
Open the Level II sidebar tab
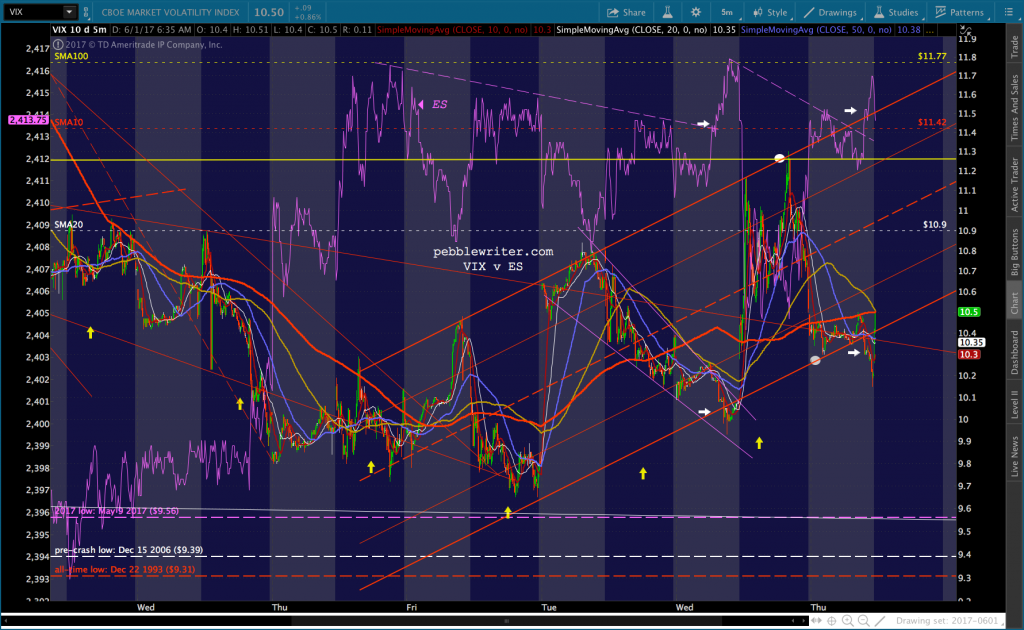[x=1014, y=404]
